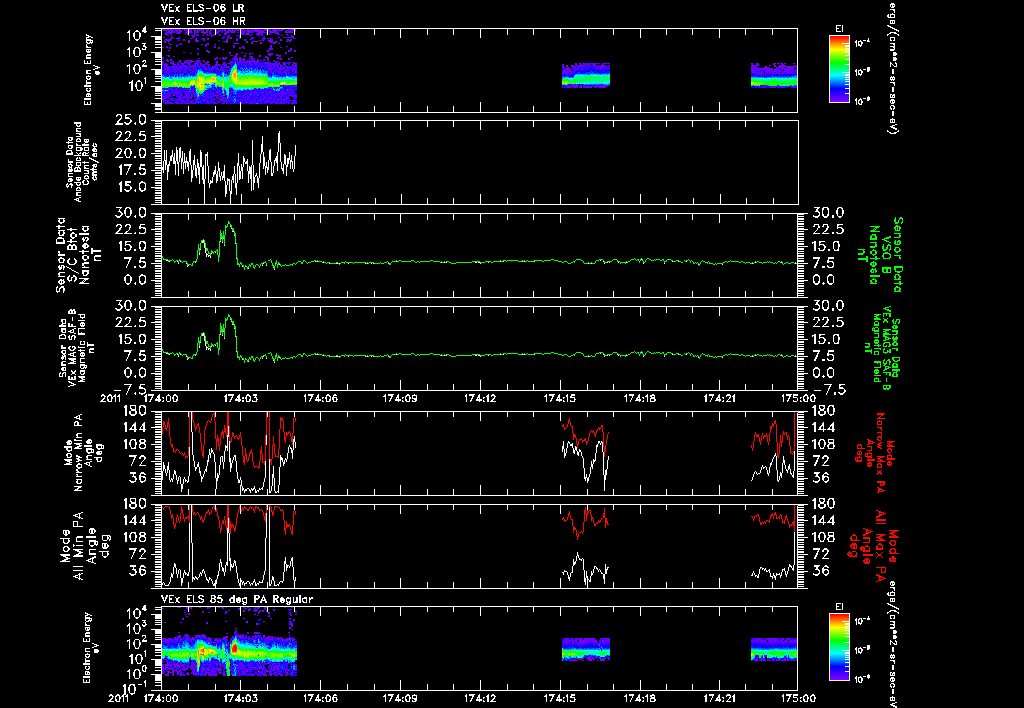The height and width of the screenshot is (708, 1024).
Task: Click the ELS-06 spectrogram segment ending at 175:00
Action: pos(774,75)
